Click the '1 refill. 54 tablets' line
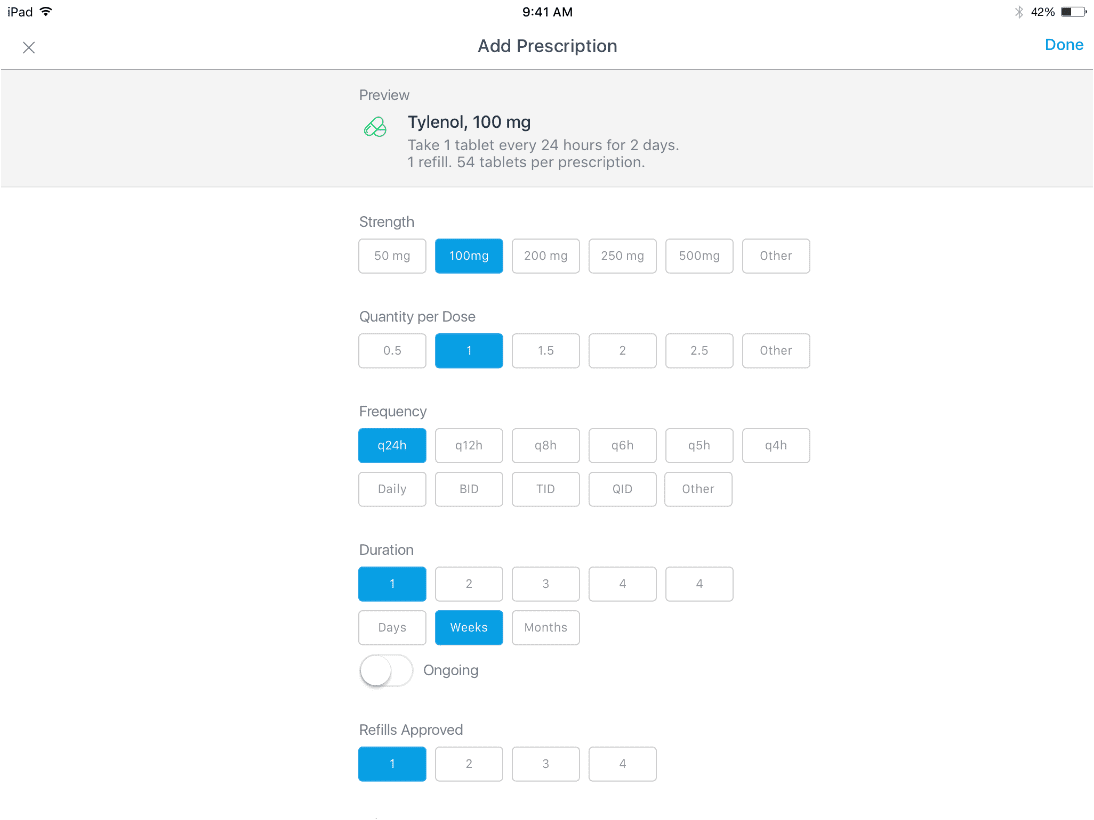Screen dimensions: 1094x820 coord(526,163)
